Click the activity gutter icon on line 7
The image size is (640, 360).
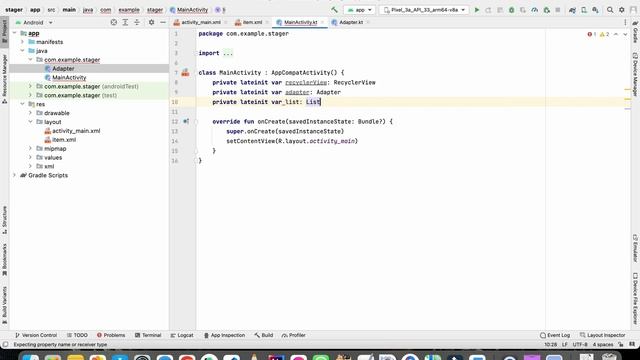tap(185, 73)
